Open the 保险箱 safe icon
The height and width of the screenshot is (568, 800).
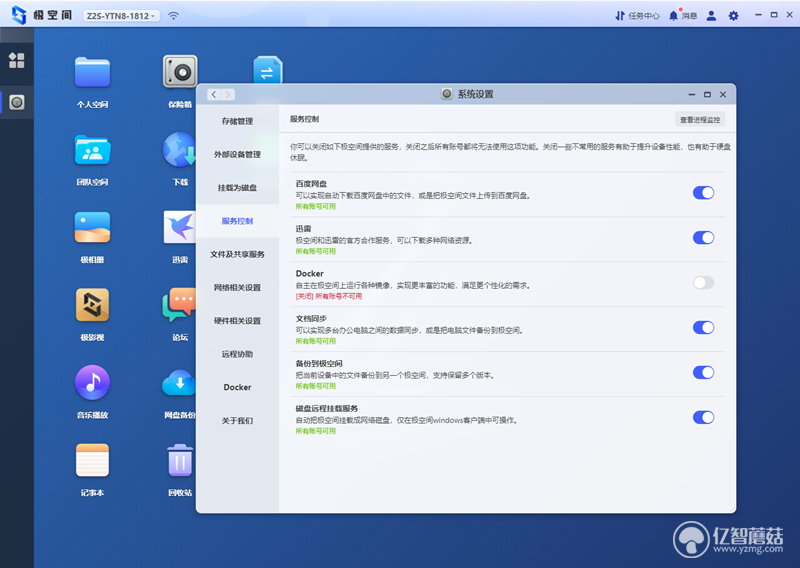(180, 72)
